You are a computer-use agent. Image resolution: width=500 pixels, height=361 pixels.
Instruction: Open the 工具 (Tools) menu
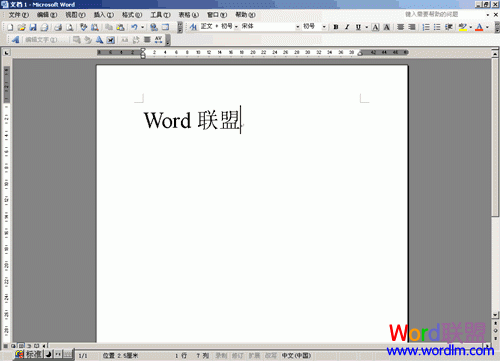point(160,15)
